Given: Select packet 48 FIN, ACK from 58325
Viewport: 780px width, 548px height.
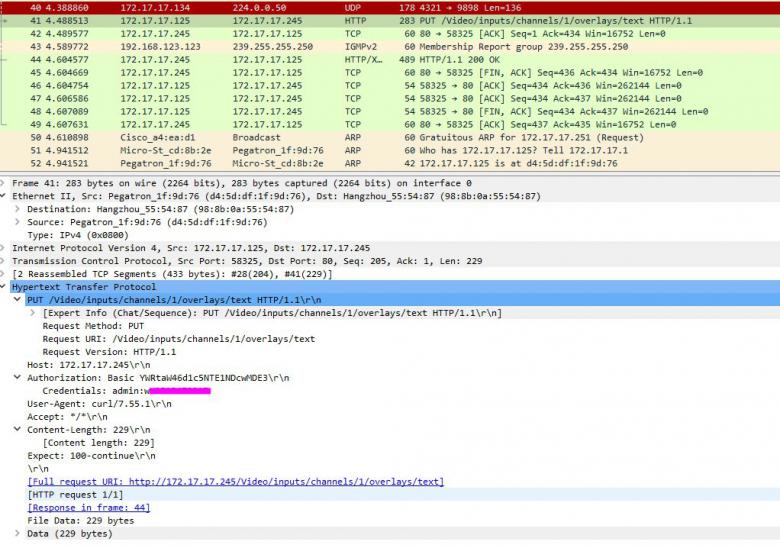Looking at the screenshot, I should coord(390,111).
